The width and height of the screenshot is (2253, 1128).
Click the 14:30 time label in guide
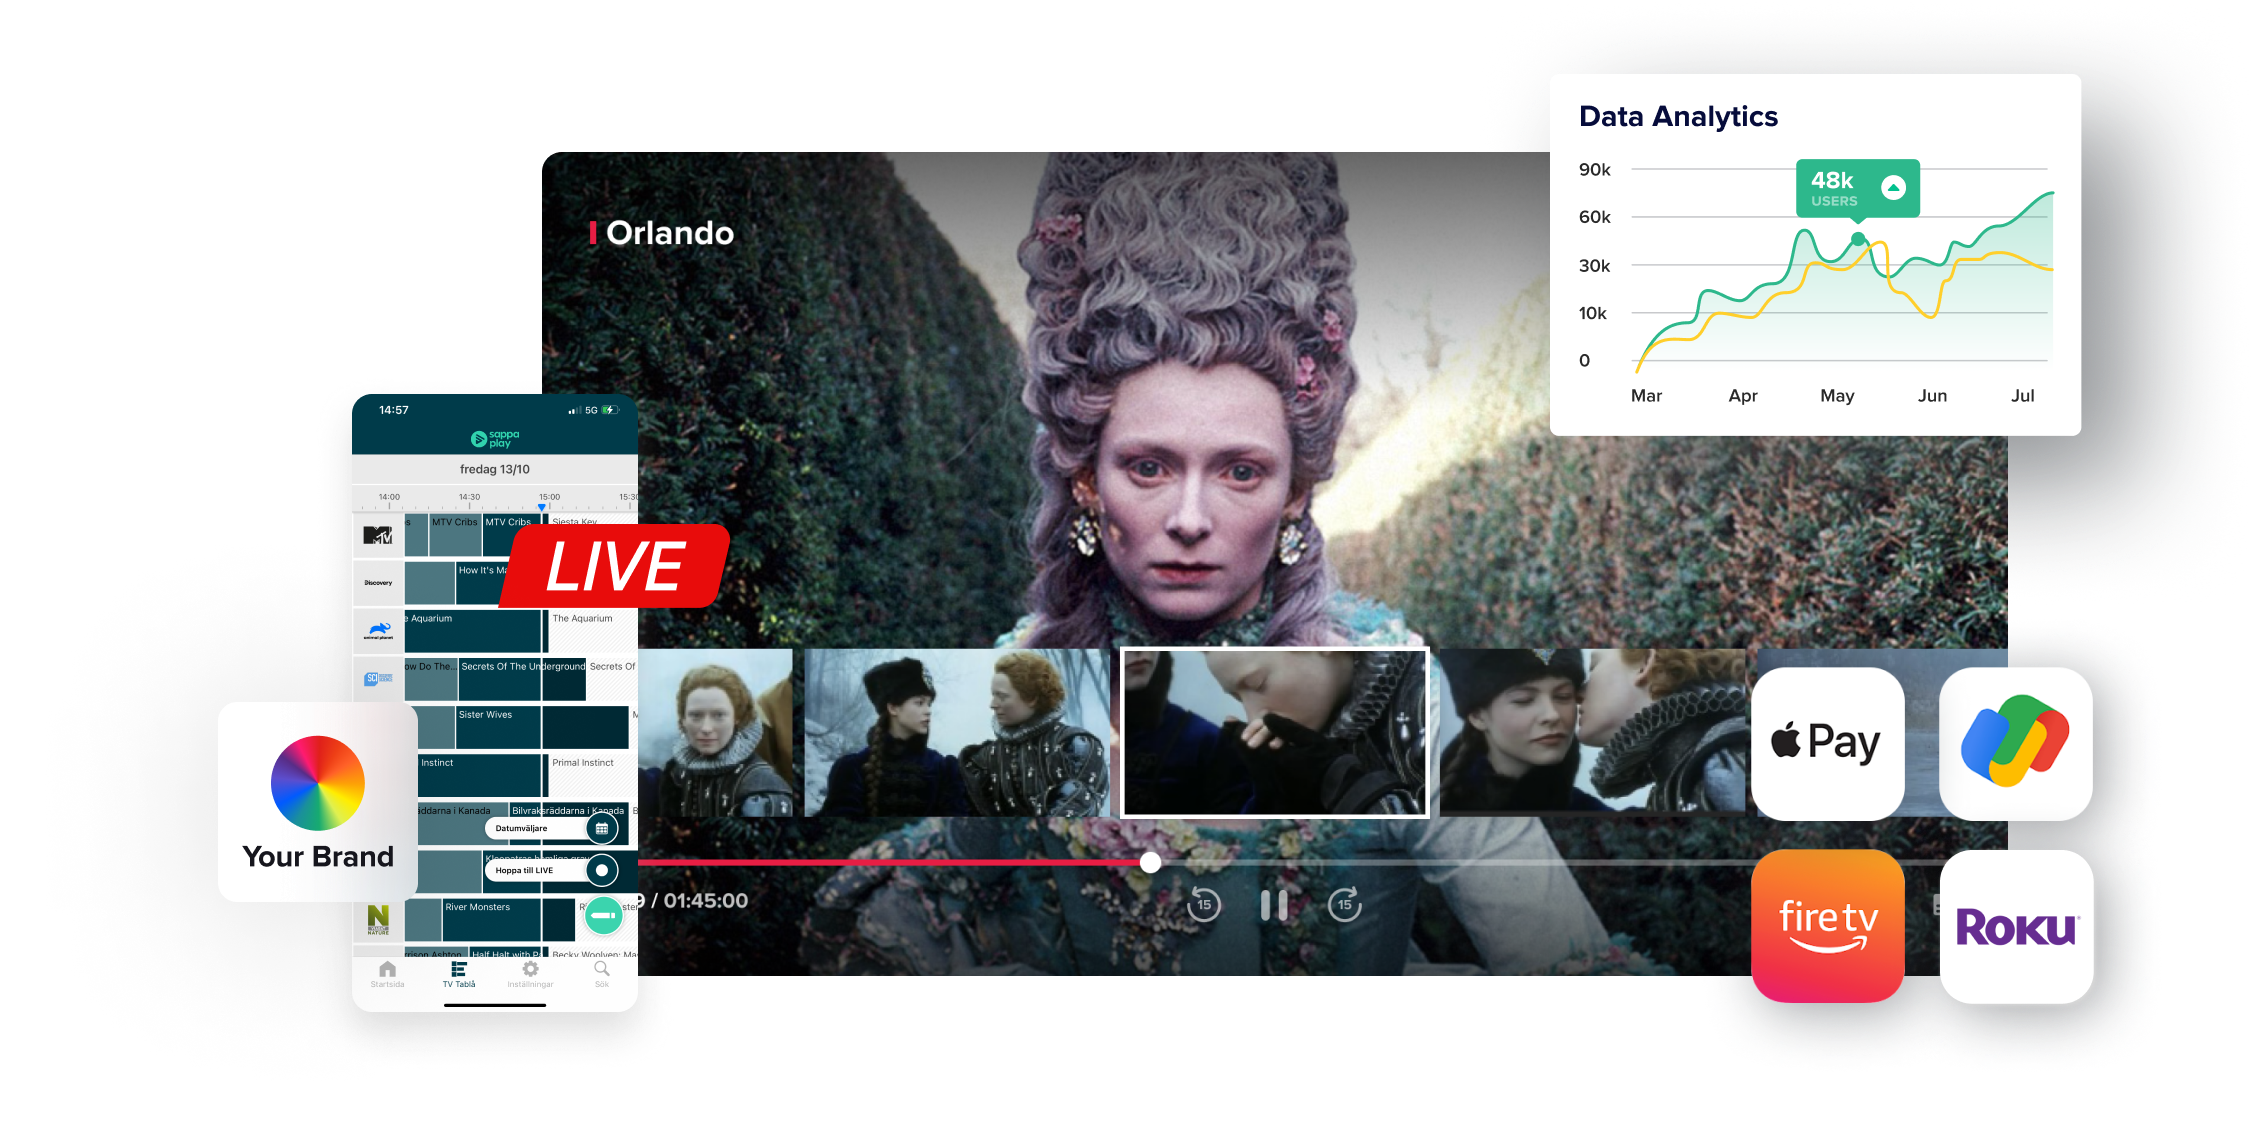click(469, 497)
